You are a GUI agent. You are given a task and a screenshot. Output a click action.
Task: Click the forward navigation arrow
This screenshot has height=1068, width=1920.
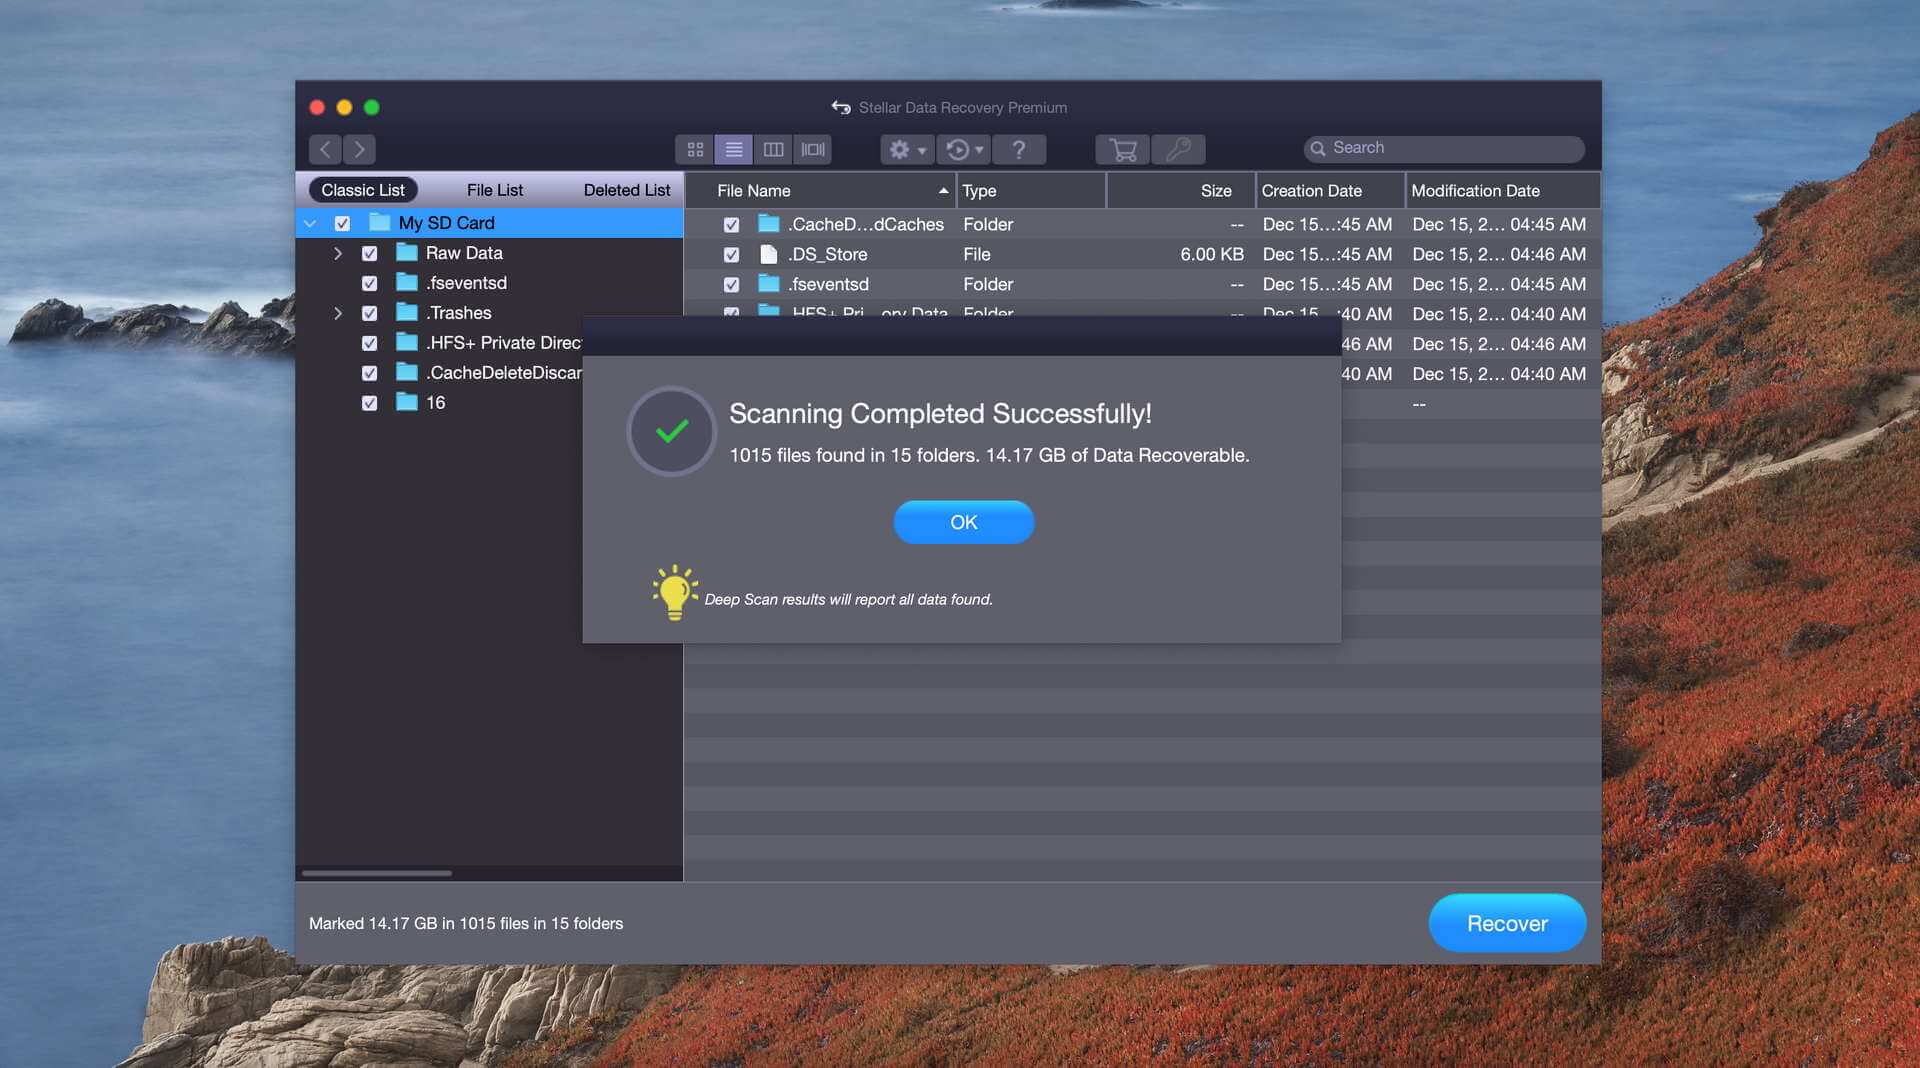pyautogui.click(x=359, y=149)
